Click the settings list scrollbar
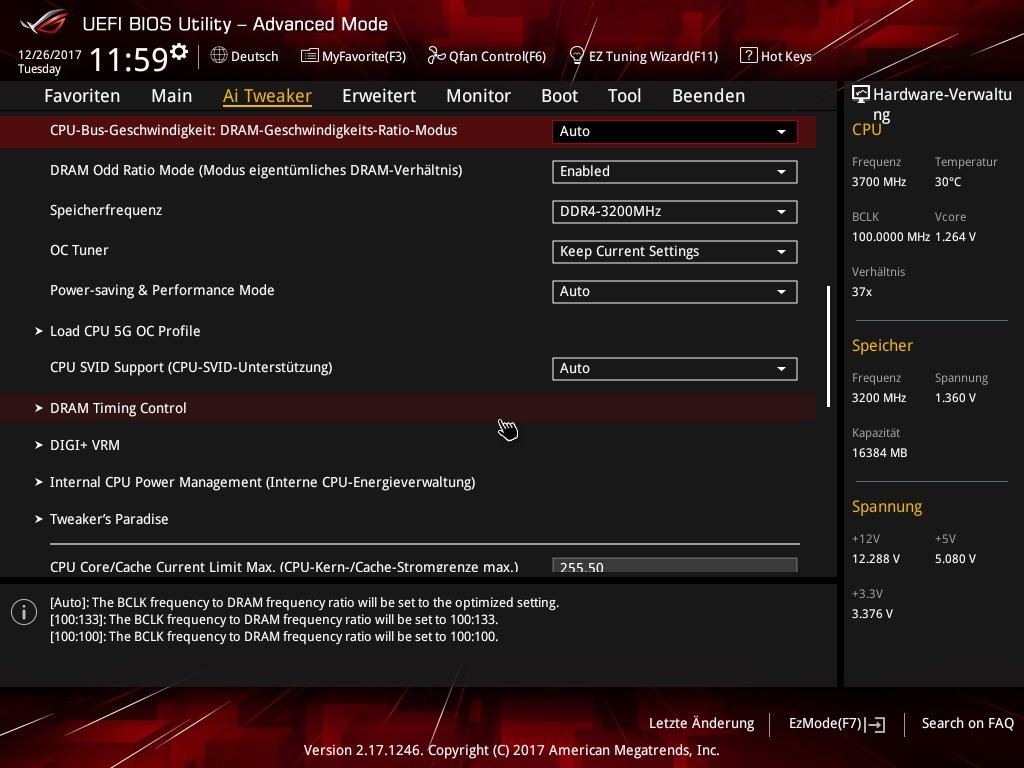Screen dimensions: 1024x768 click(828, 346)
